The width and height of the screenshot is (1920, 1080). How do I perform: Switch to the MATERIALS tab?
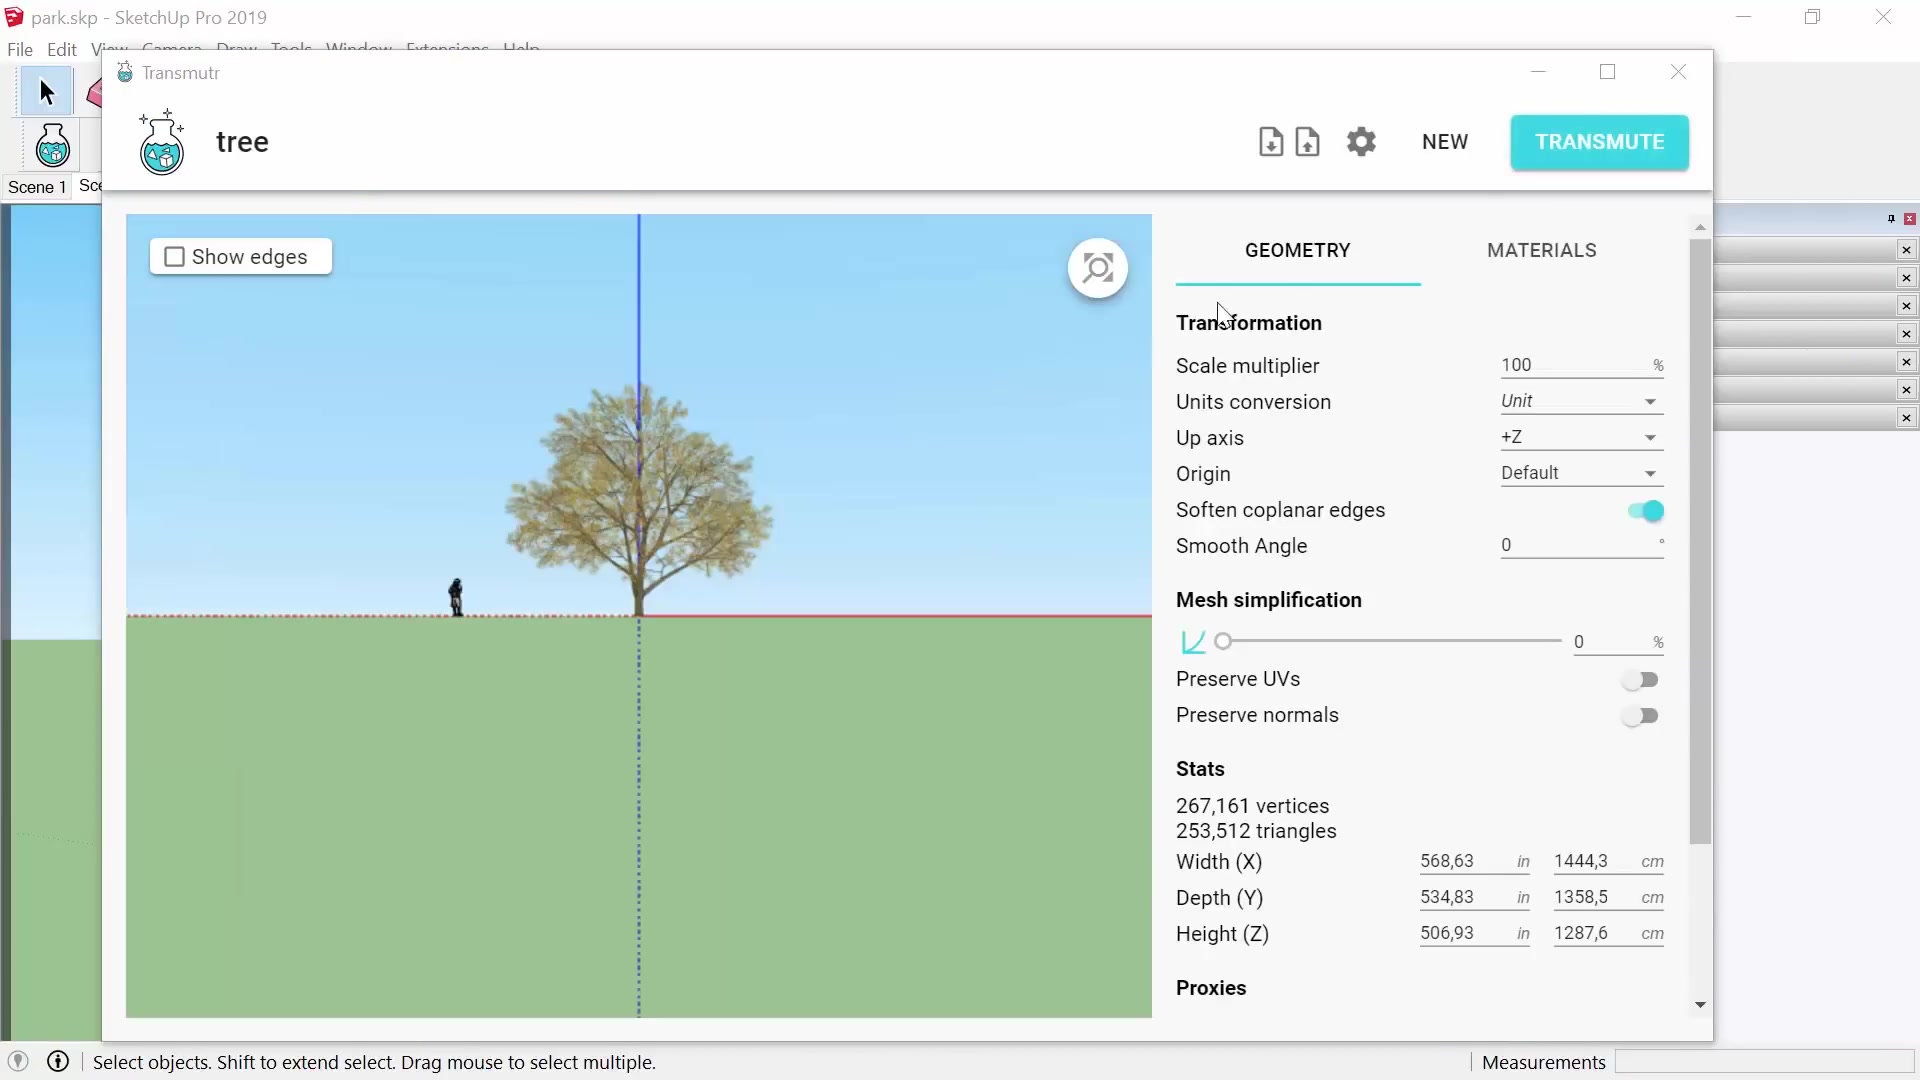(1541, 250)
